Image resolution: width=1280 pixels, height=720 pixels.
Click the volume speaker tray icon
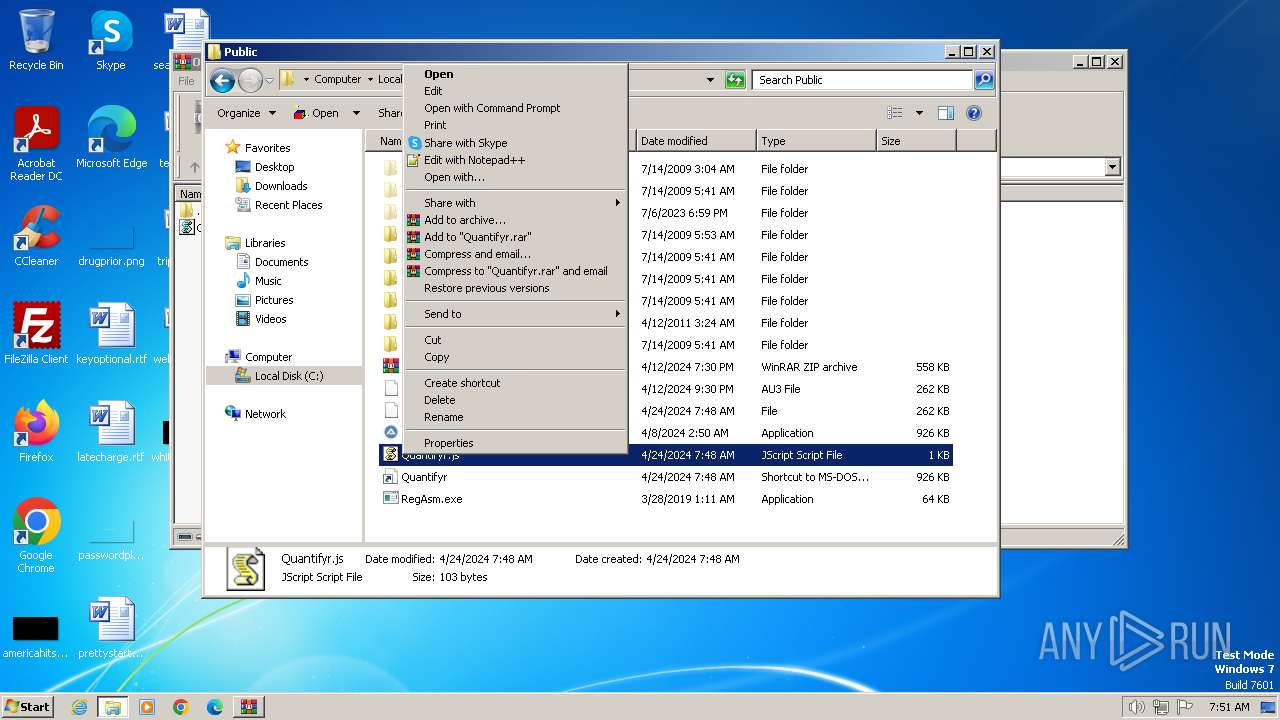tap(1136, 707)
